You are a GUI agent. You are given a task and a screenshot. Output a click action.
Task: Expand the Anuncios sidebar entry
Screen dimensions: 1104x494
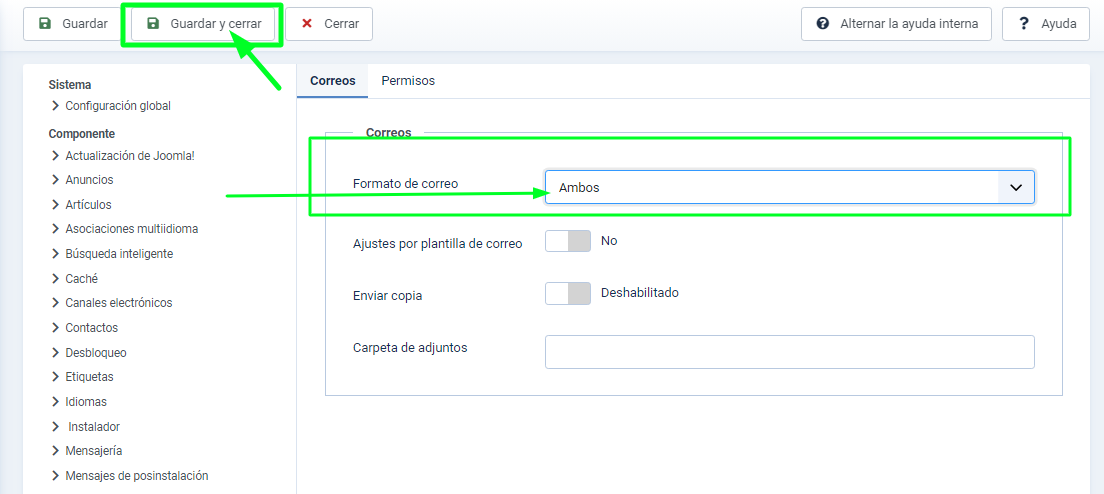(89, 180)
